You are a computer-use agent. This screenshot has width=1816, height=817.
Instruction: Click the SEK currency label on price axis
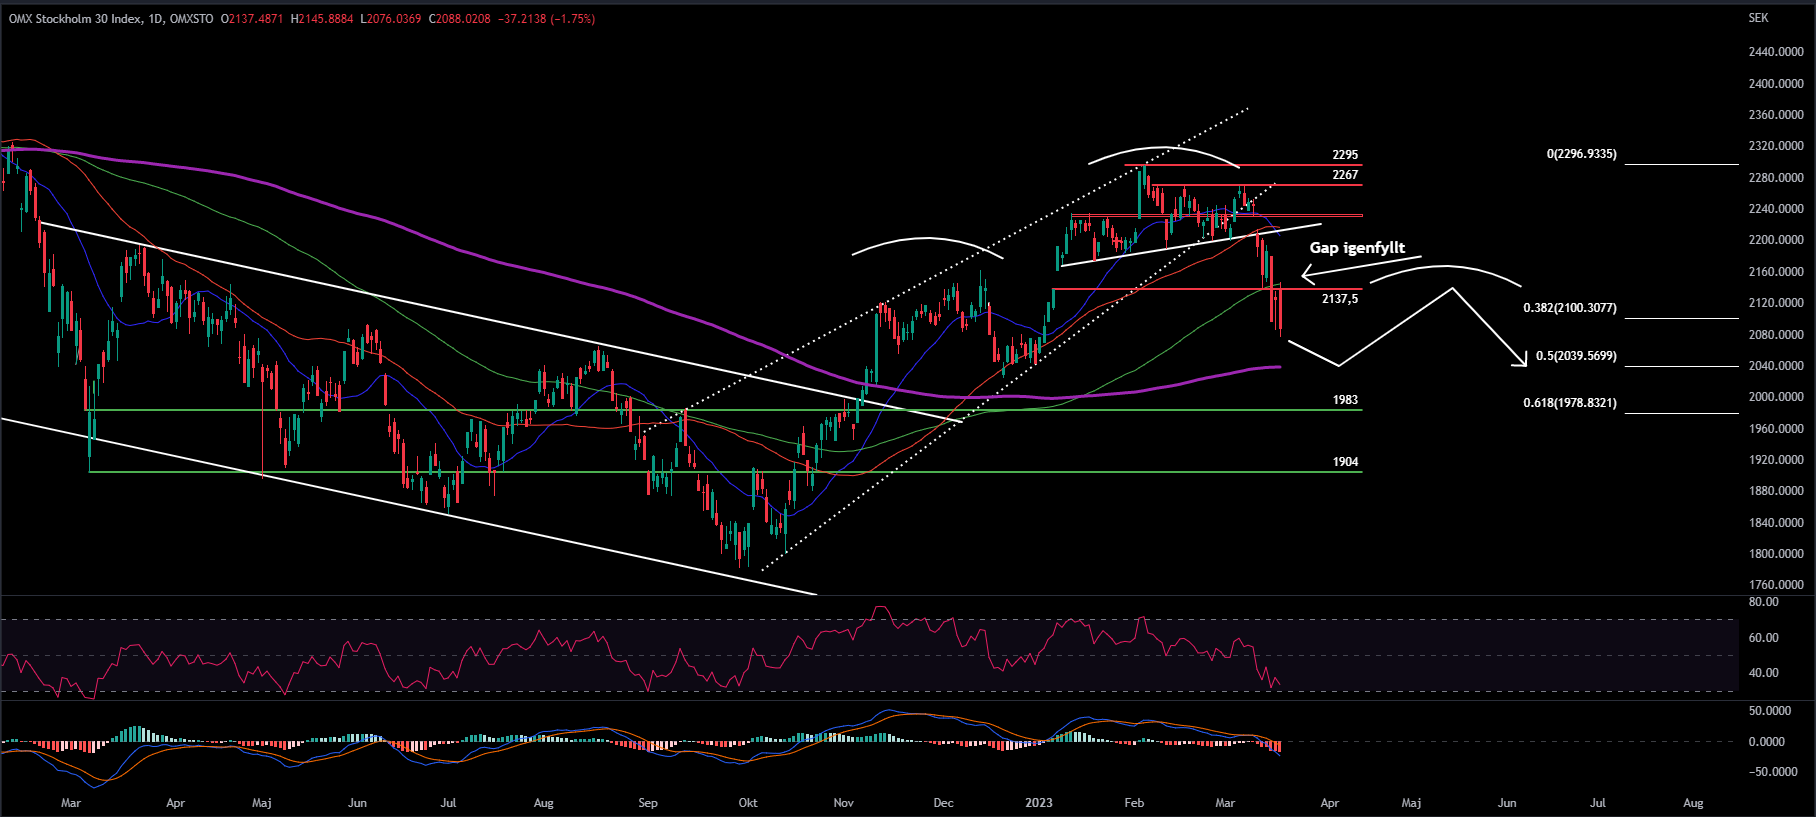[1758, 18]
